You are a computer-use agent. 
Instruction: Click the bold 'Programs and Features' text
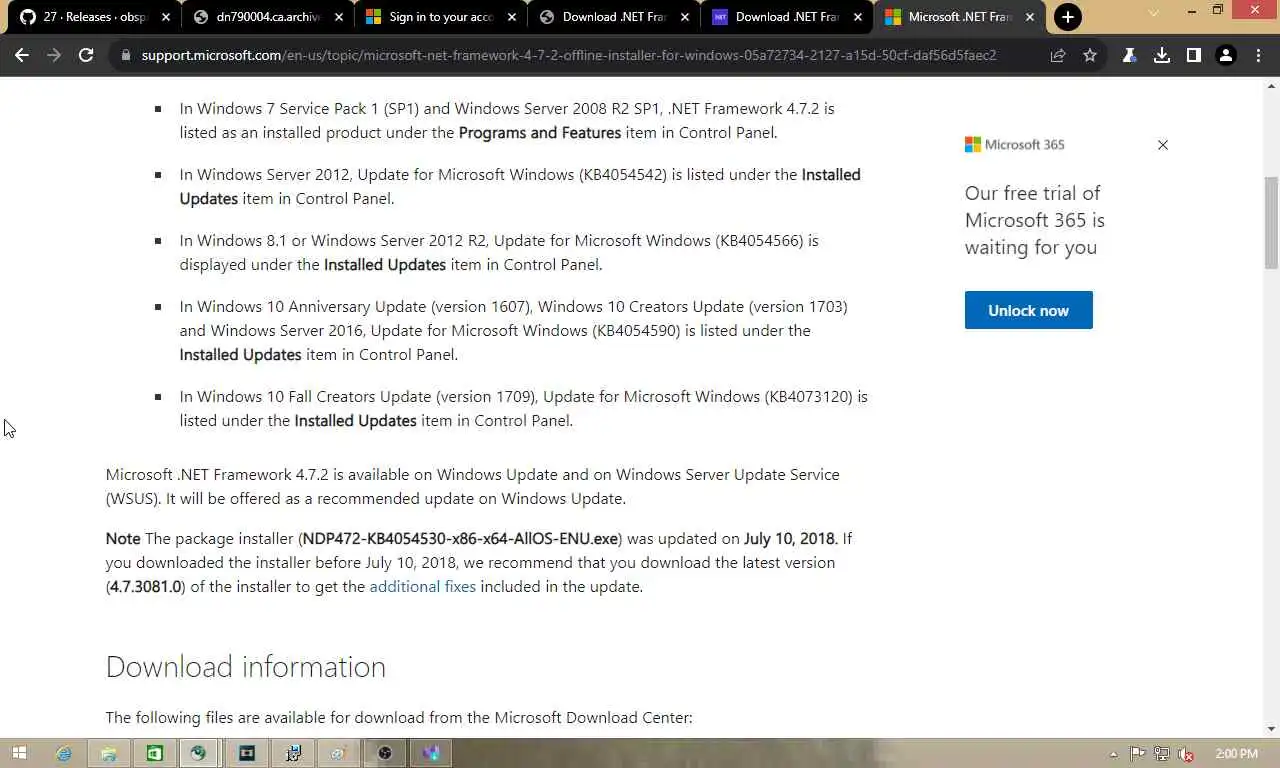pyautogui.click(x=540, y=132)
